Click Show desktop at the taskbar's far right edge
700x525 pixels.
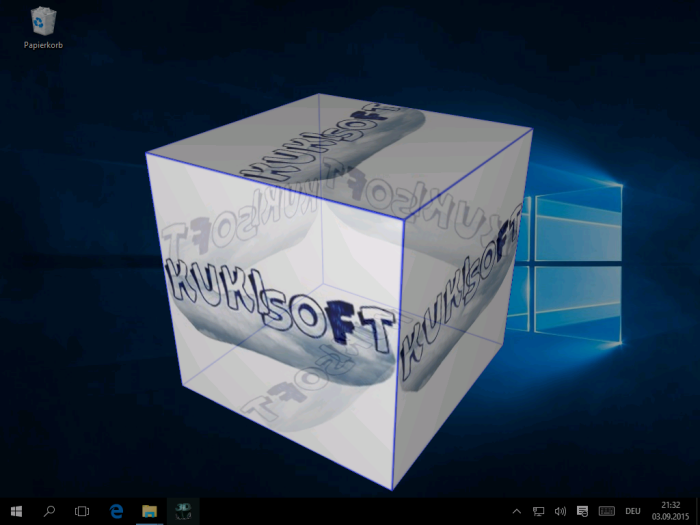[697, 511]
